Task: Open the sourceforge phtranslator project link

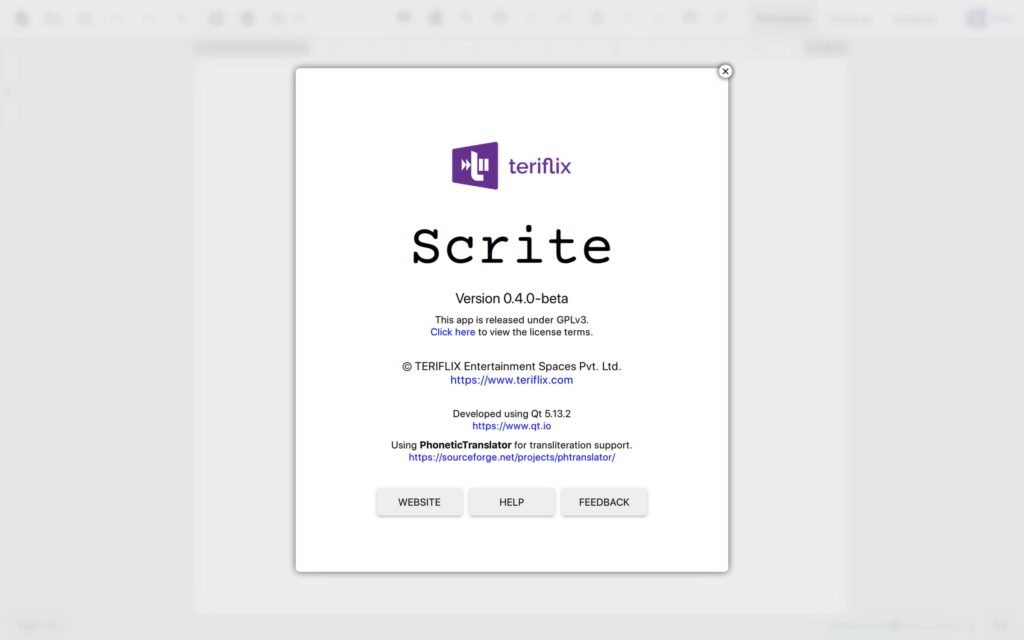Action: pos(511,457)
